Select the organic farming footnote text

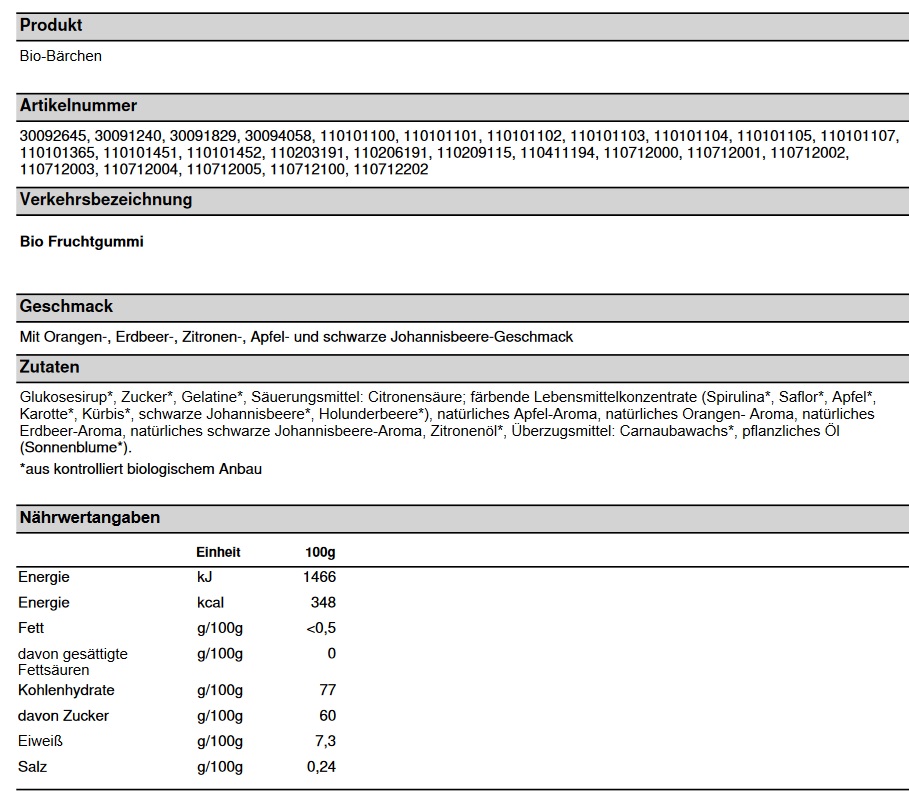(x=140, y=468)
